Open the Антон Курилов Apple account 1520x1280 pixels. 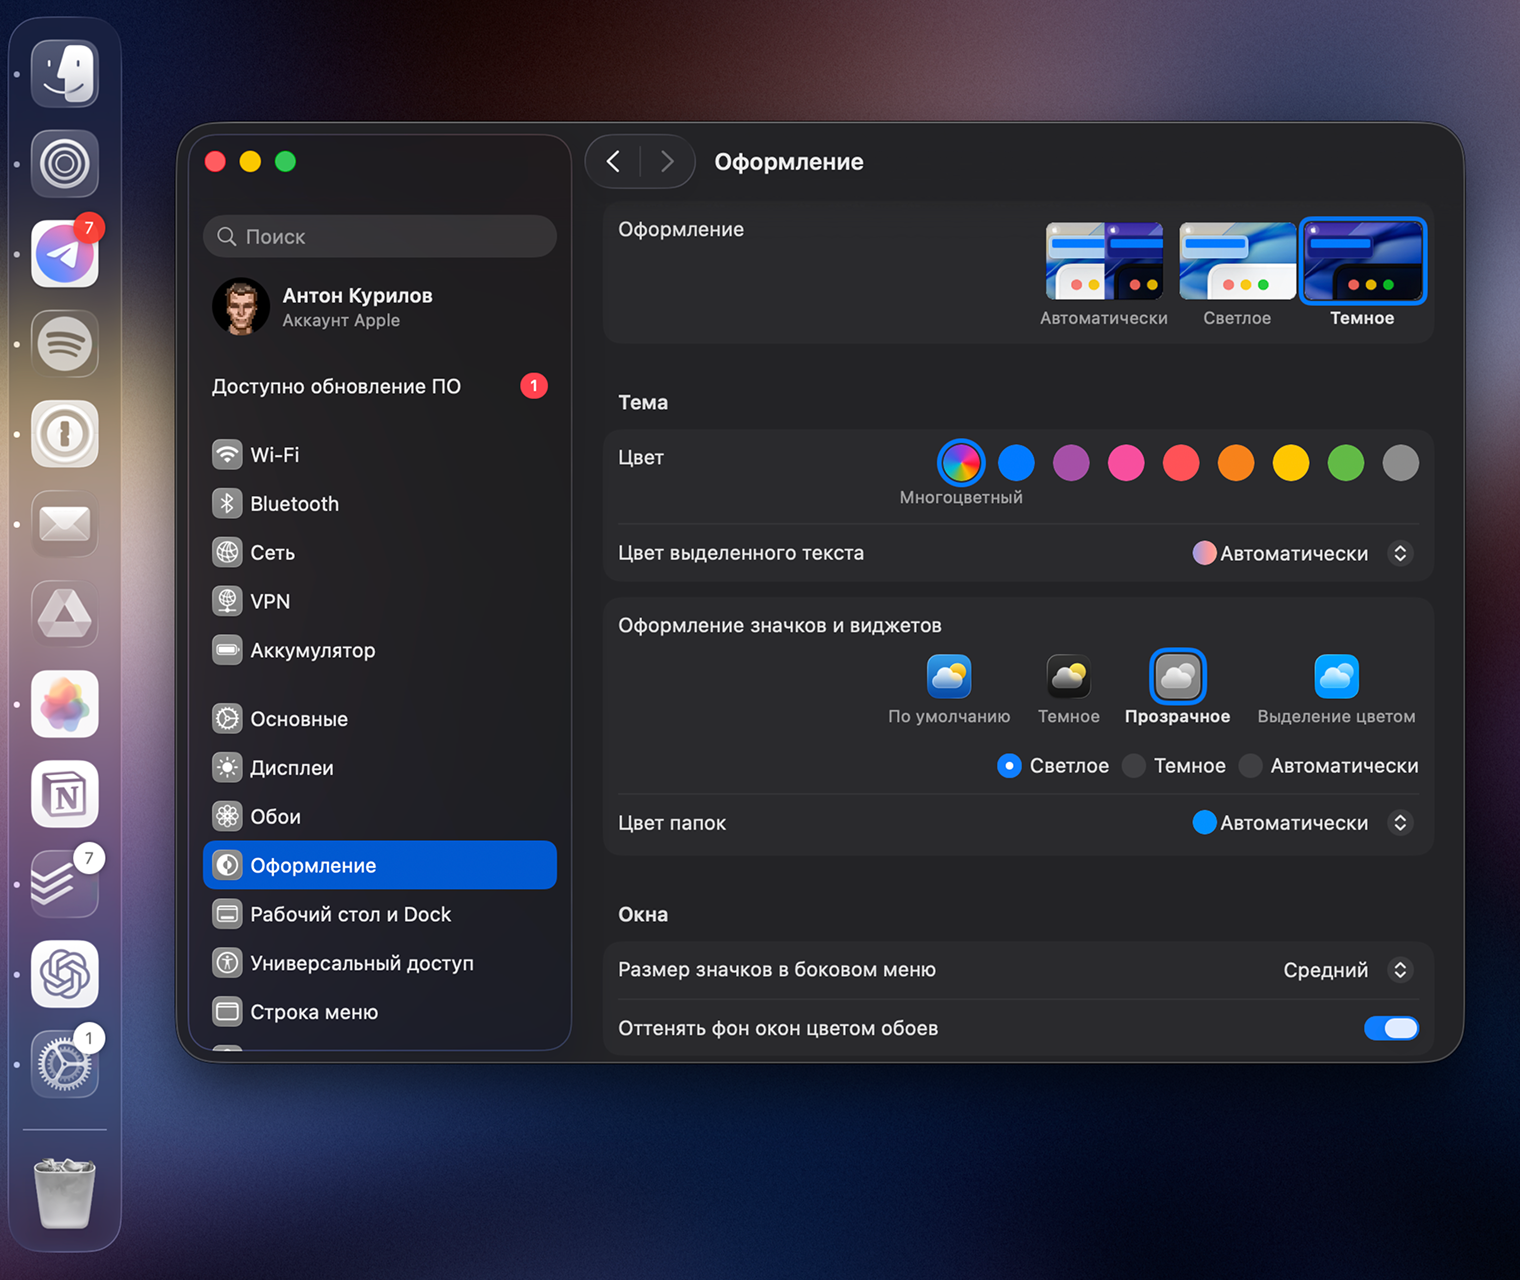(x=356, y=306)
